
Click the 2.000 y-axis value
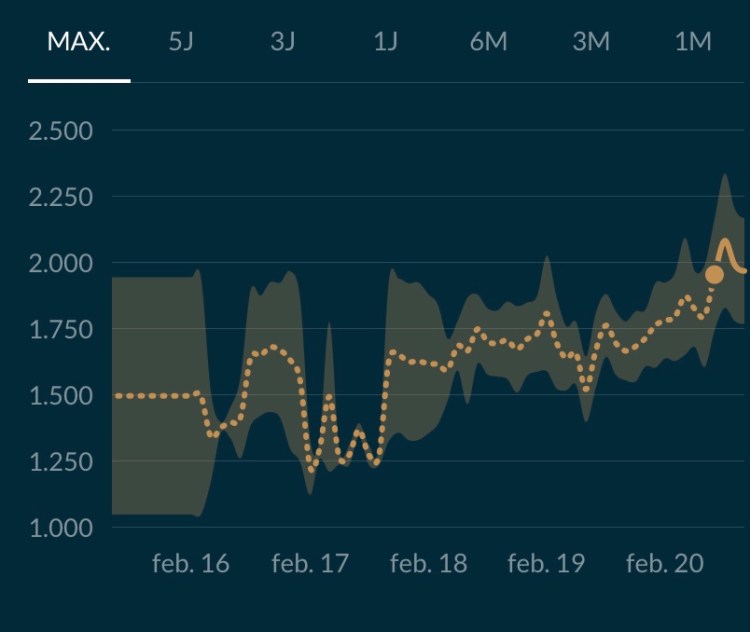[62, 263]
